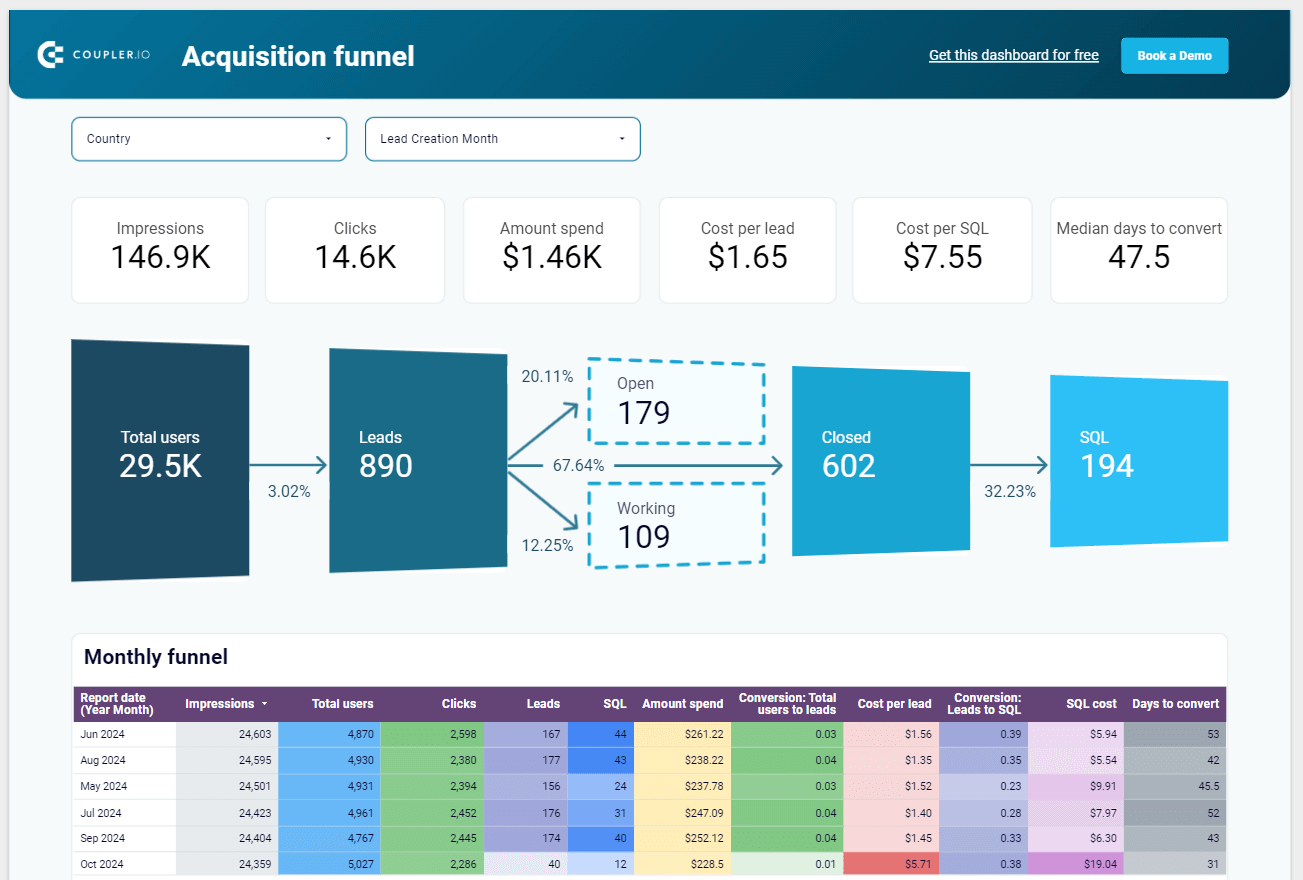This screenshot has height=880, width=1303.
Task: Expand the Lead Creation Month dropdown
Action: click(503, 139)
